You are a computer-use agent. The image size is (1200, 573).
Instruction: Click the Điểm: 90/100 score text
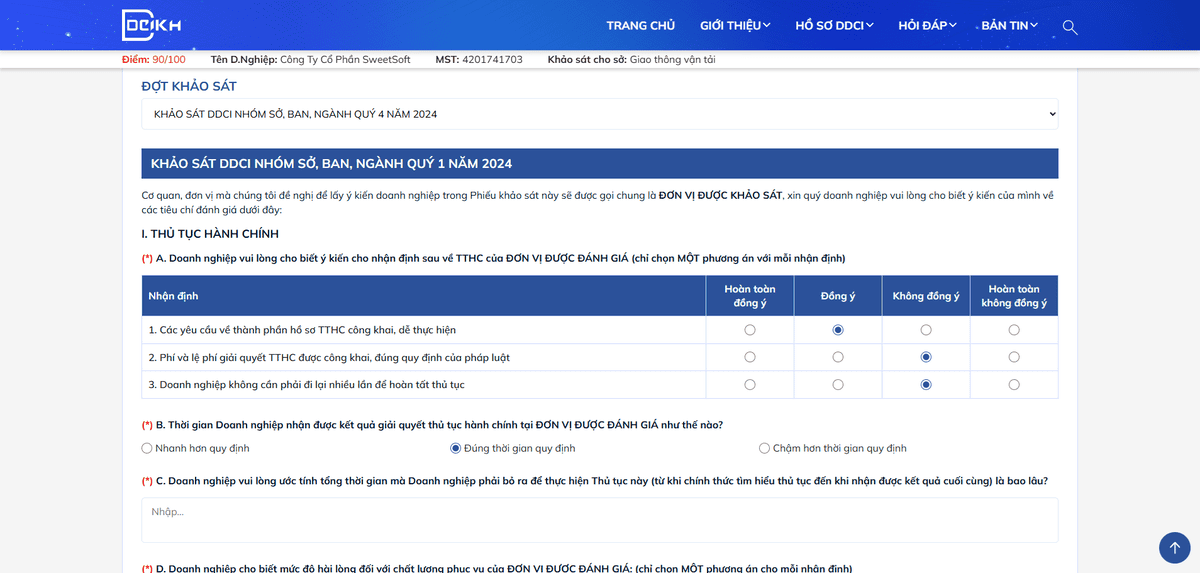[154, 60]
